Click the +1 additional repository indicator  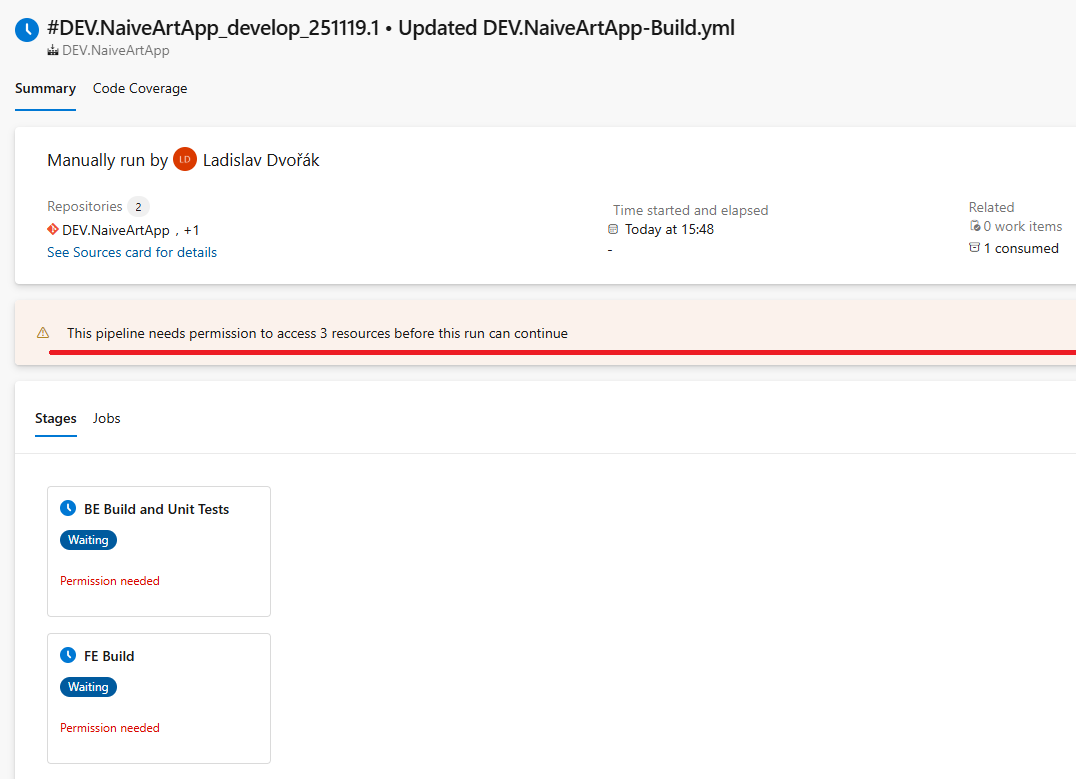pyautogui.click(x=191, y=231)
